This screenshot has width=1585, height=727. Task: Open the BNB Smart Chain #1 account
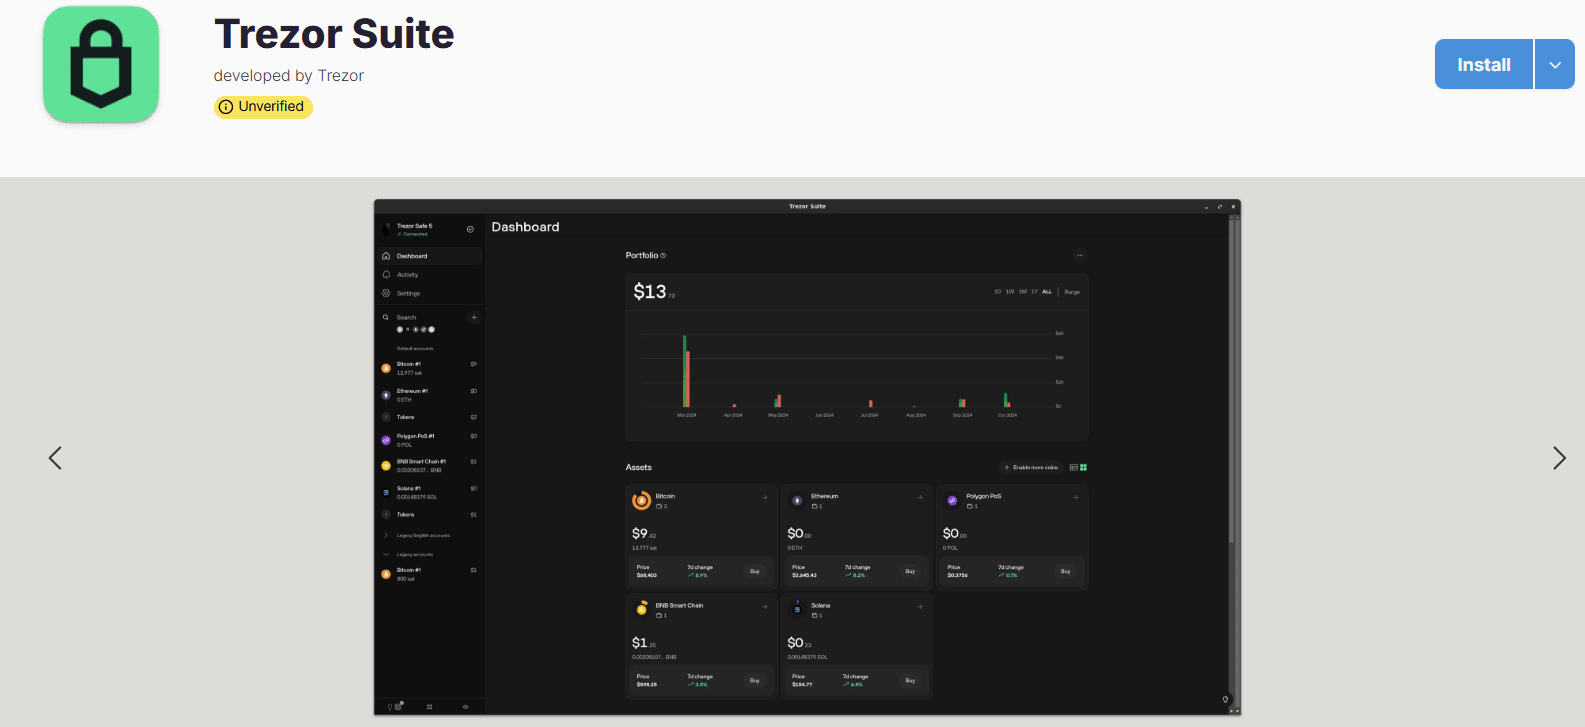[430, 466]
